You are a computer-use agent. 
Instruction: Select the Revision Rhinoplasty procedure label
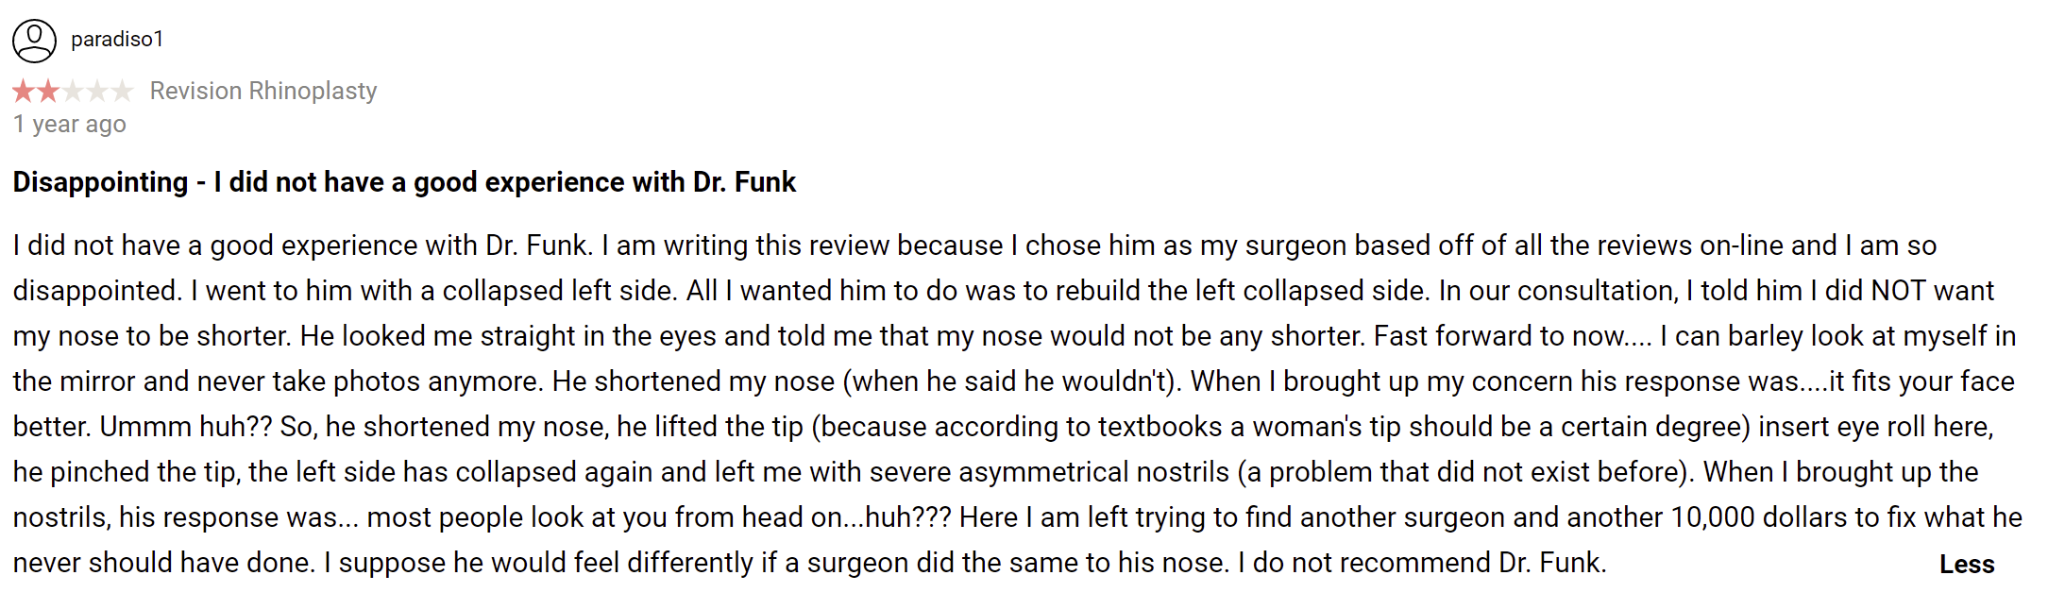[x=263, y=91]
